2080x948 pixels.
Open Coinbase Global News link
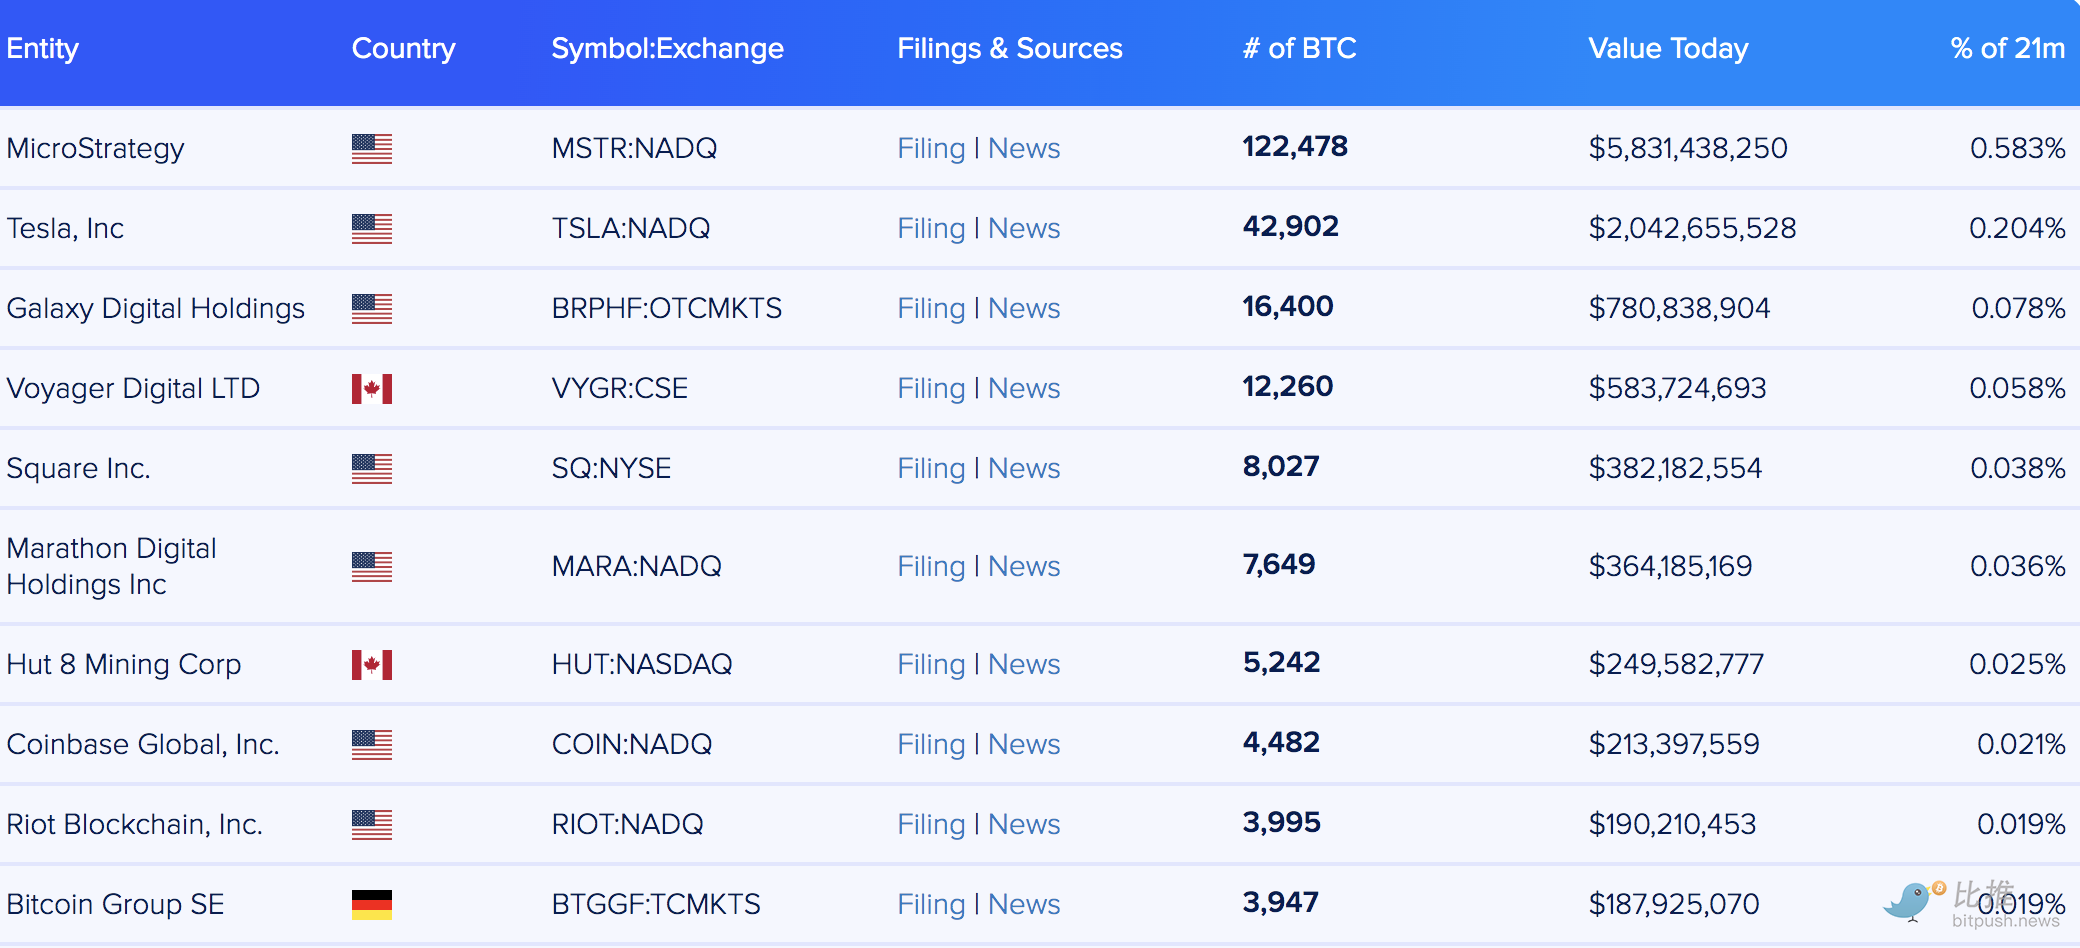click(x=1024, y=744)
